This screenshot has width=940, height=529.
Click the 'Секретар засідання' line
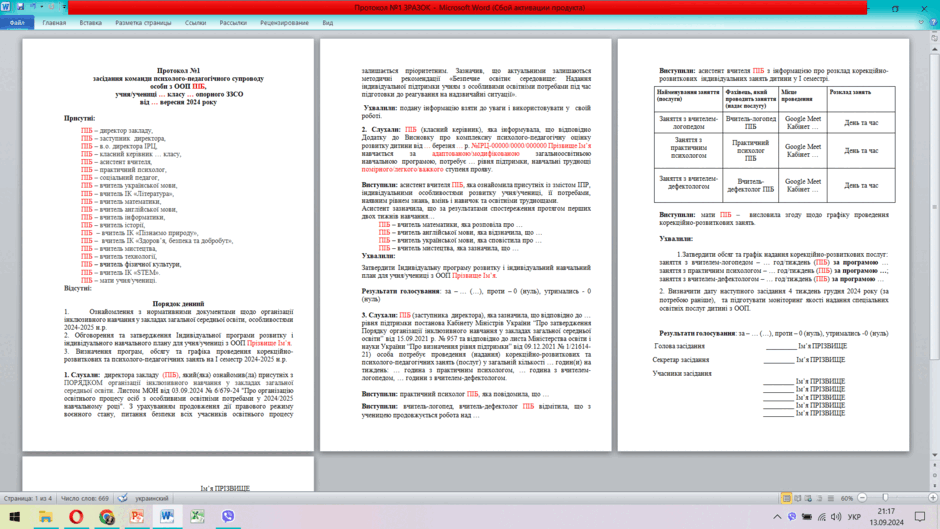(x=680, y=360)
